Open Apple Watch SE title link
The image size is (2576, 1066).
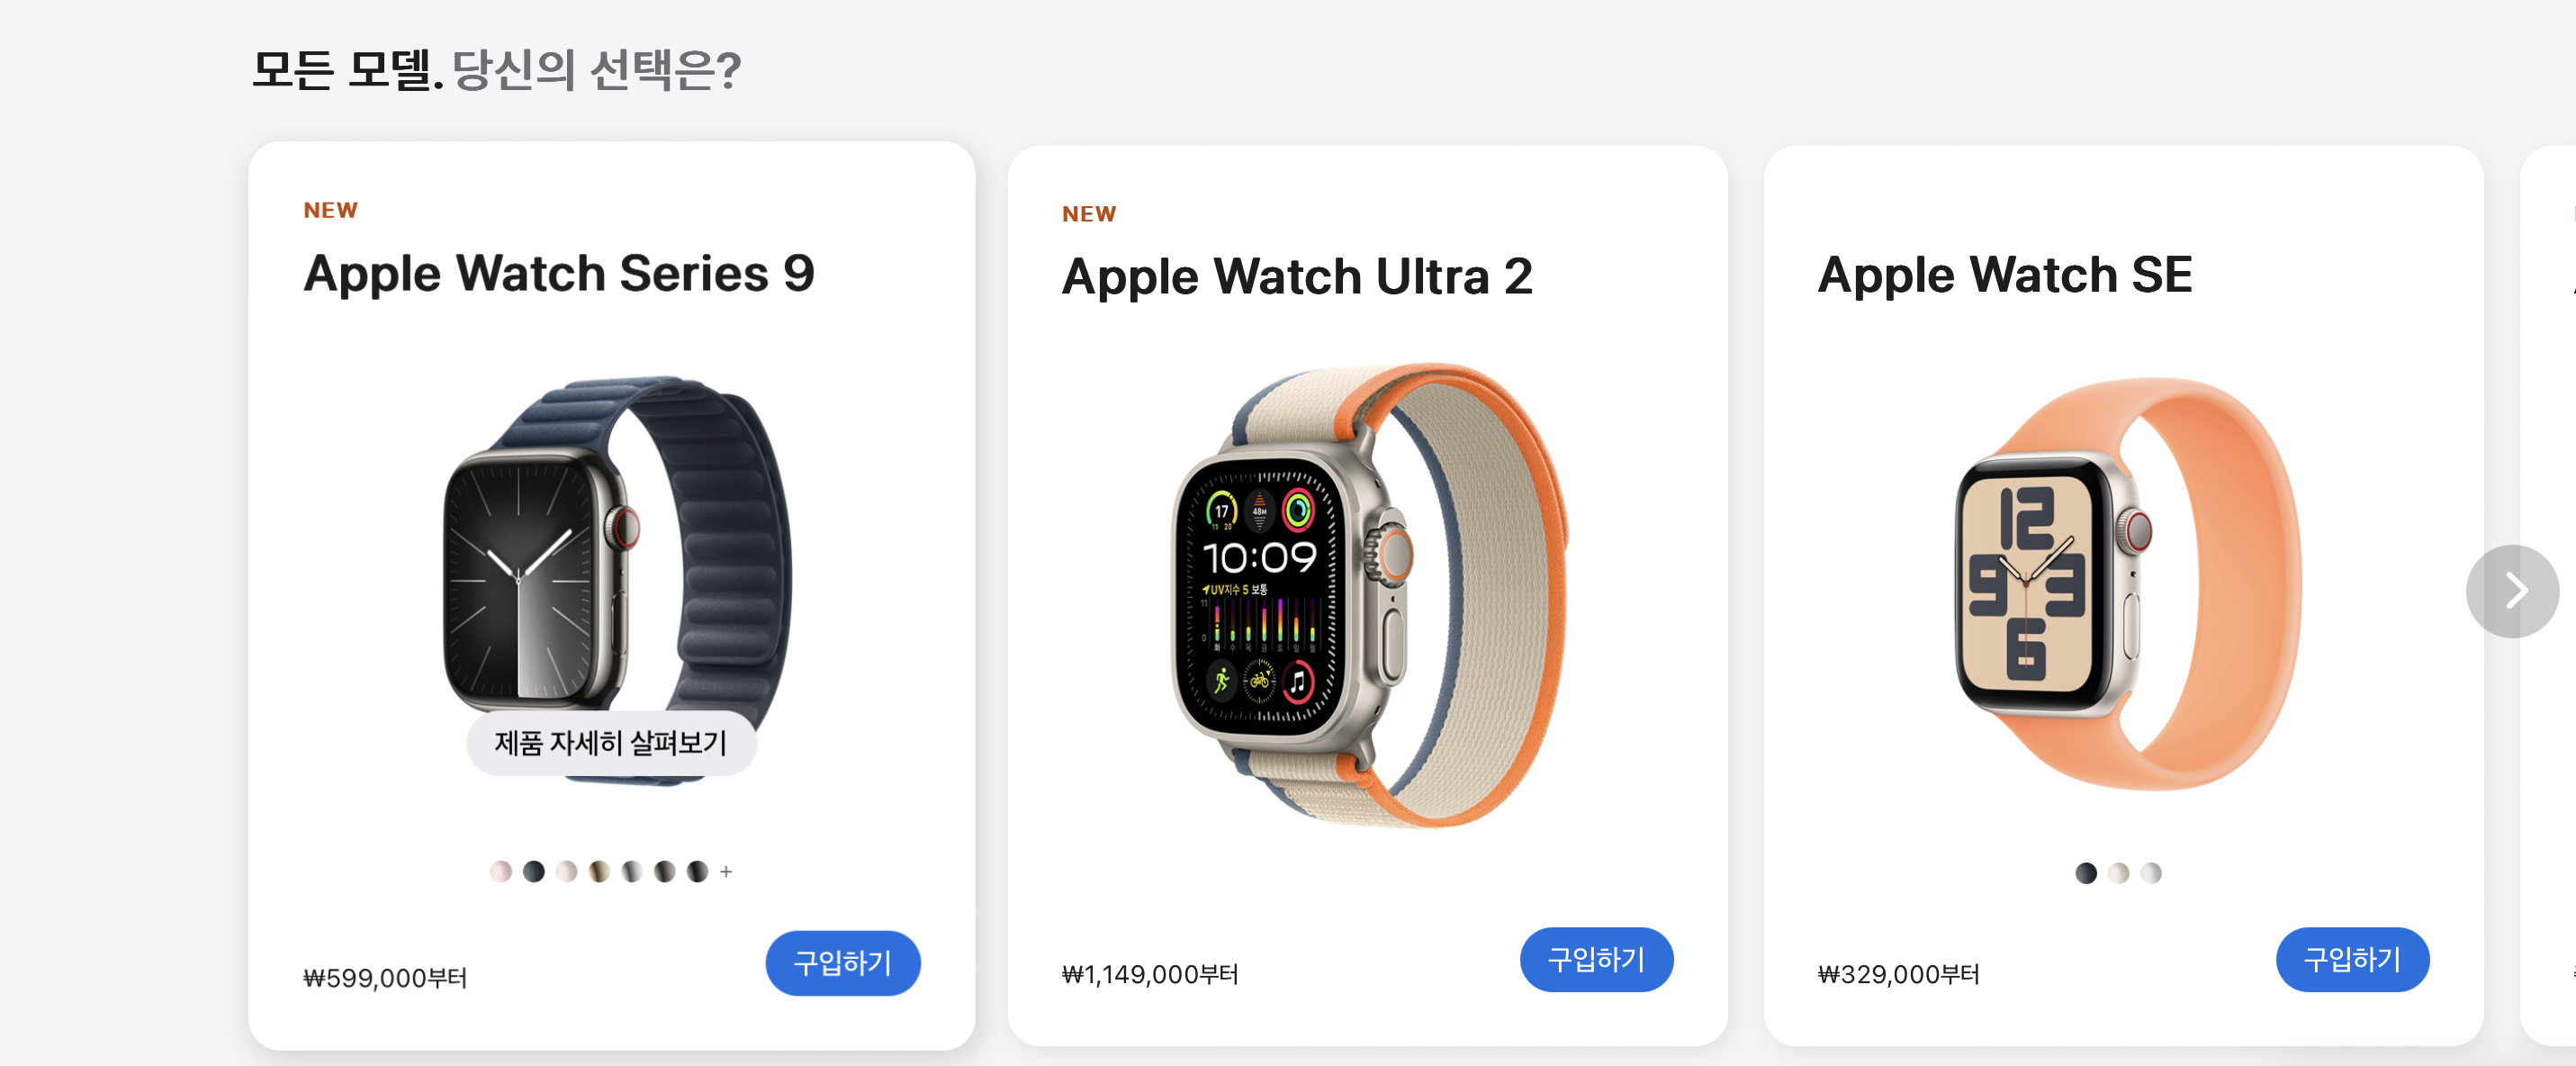click(2005, 275)
